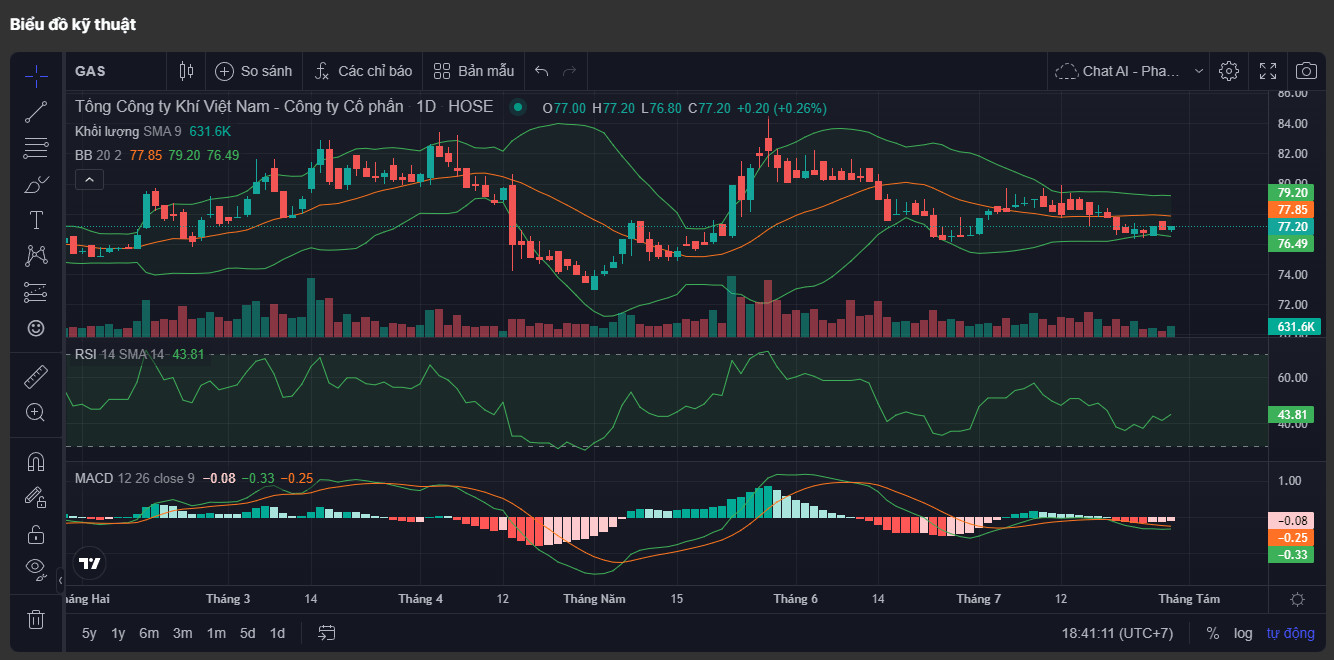This screenshot has height=660, width=1334.
Task: Select the trend line drawing tool
Action: [x=36, y=112]
